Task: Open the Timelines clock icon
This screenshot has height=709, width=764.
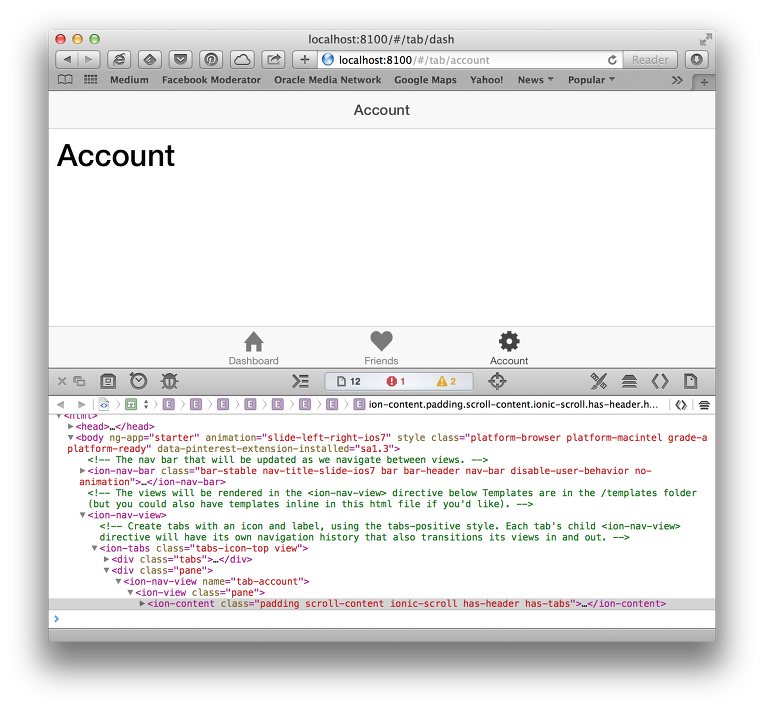Action: (x=138, y=381)
